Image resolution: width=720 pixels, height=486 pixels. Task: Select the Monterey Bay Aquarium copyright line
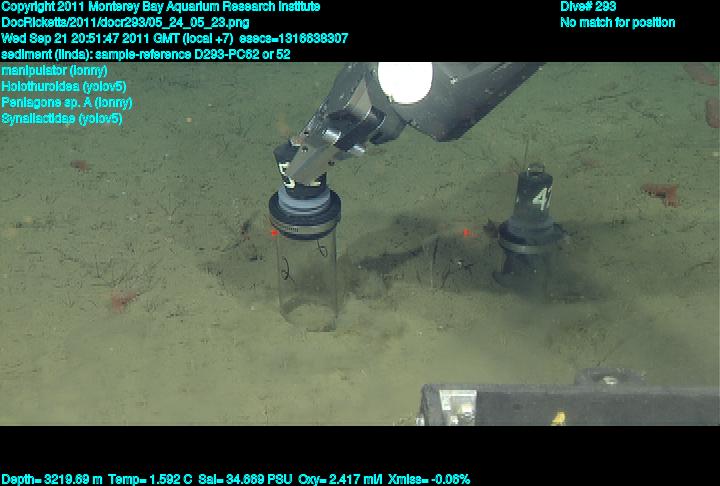tap(161, 7)
